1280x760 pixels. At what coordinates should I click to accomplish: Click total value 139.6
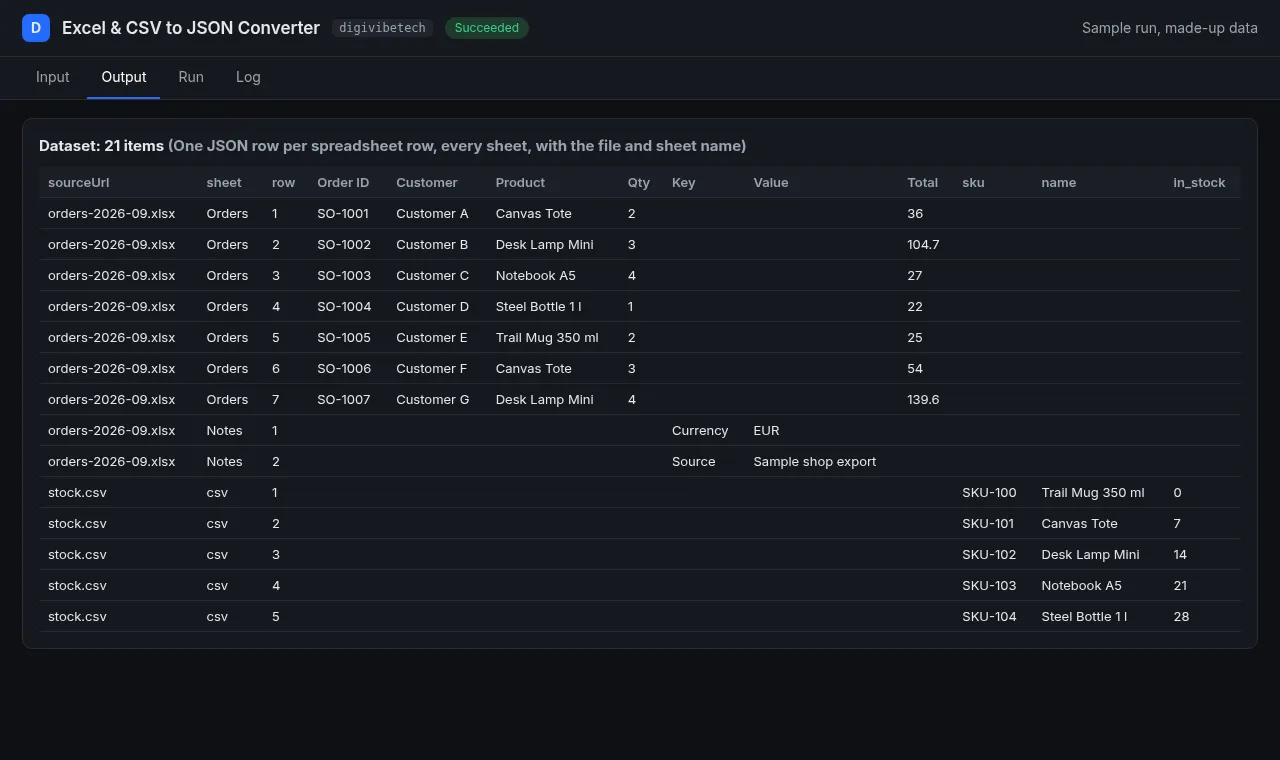(923, 399)
